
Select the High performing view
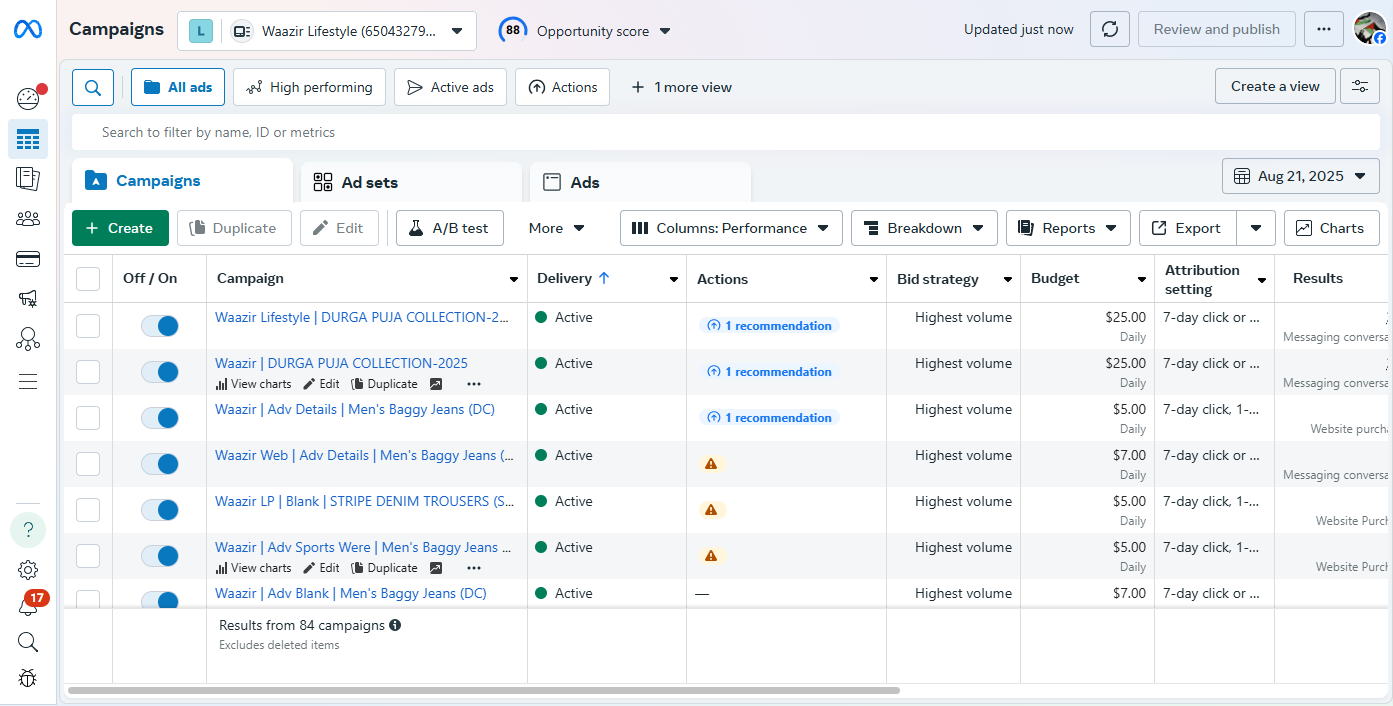click(x=309, y=87)
